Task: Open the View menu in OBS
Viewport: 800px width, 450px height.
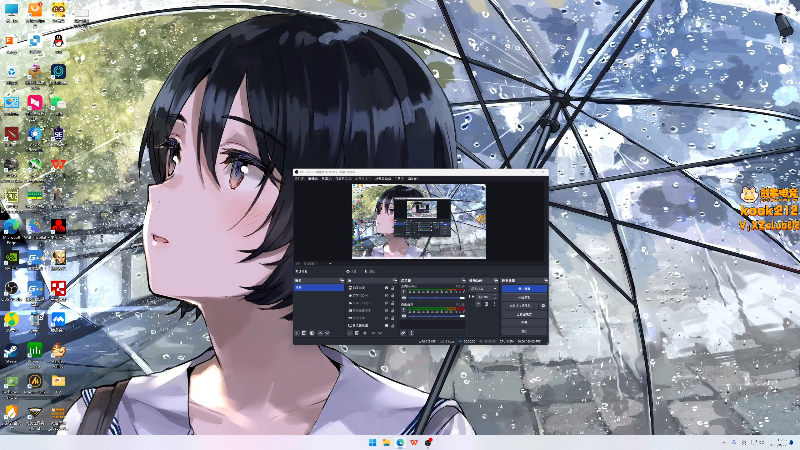Action: pos(327,179)
